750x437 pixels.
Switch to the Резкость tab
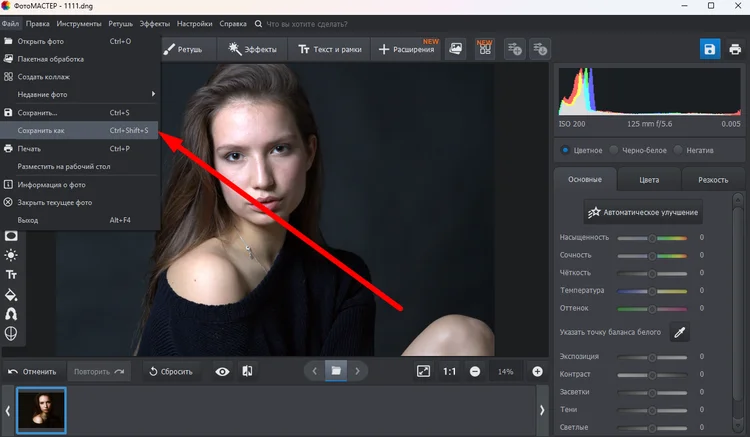tap(711, 180)
